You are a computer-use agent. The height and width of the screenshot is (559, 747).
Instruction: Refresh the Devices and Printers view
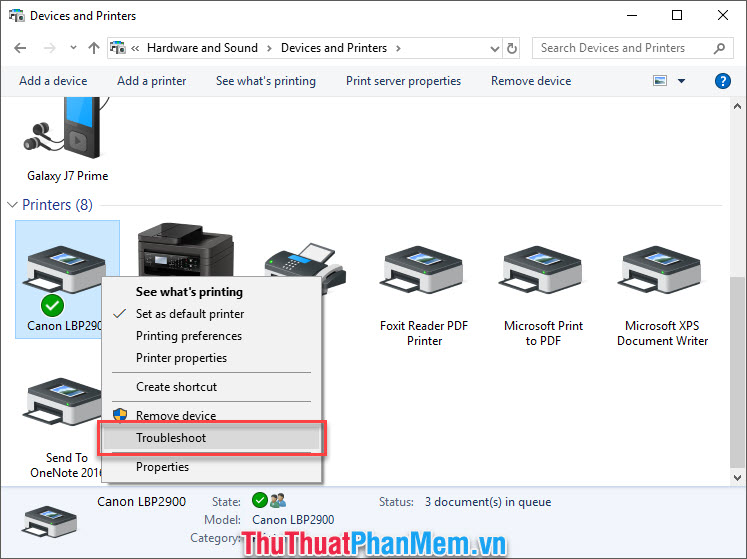point(511,48)
